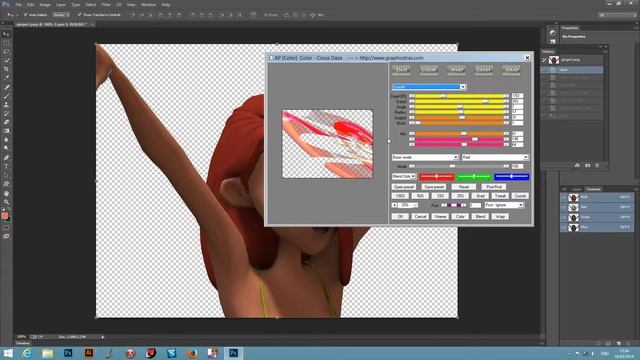Open the File menu
Screen dimensions: 640x360
tap(18, 4)
